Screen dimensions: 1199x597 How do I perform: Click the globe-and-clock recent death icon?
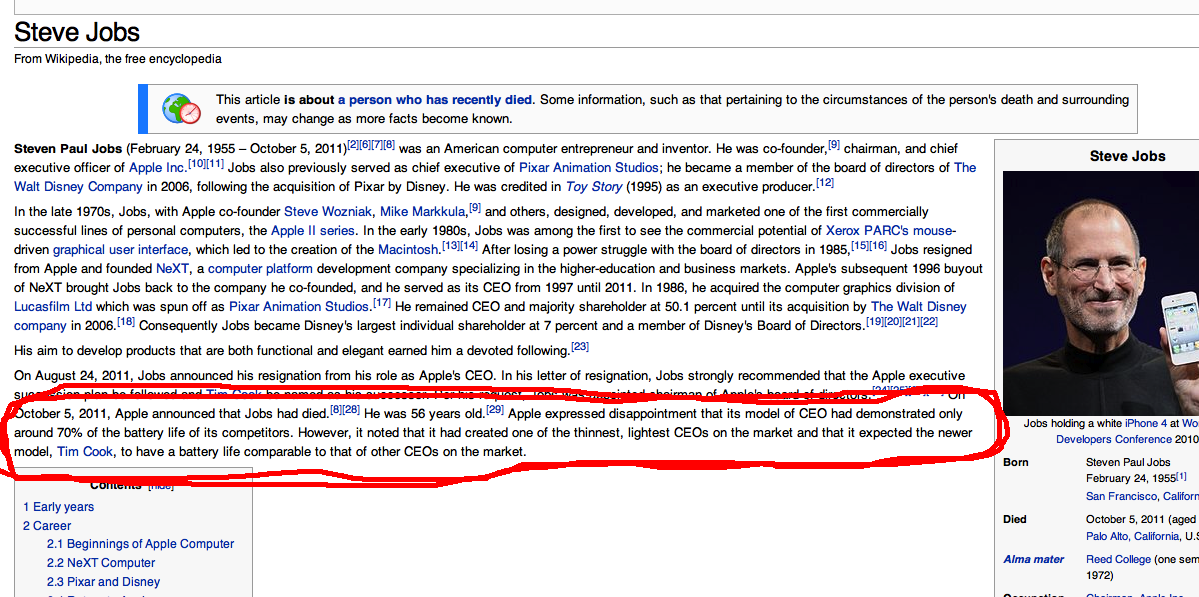pos(181,108)
